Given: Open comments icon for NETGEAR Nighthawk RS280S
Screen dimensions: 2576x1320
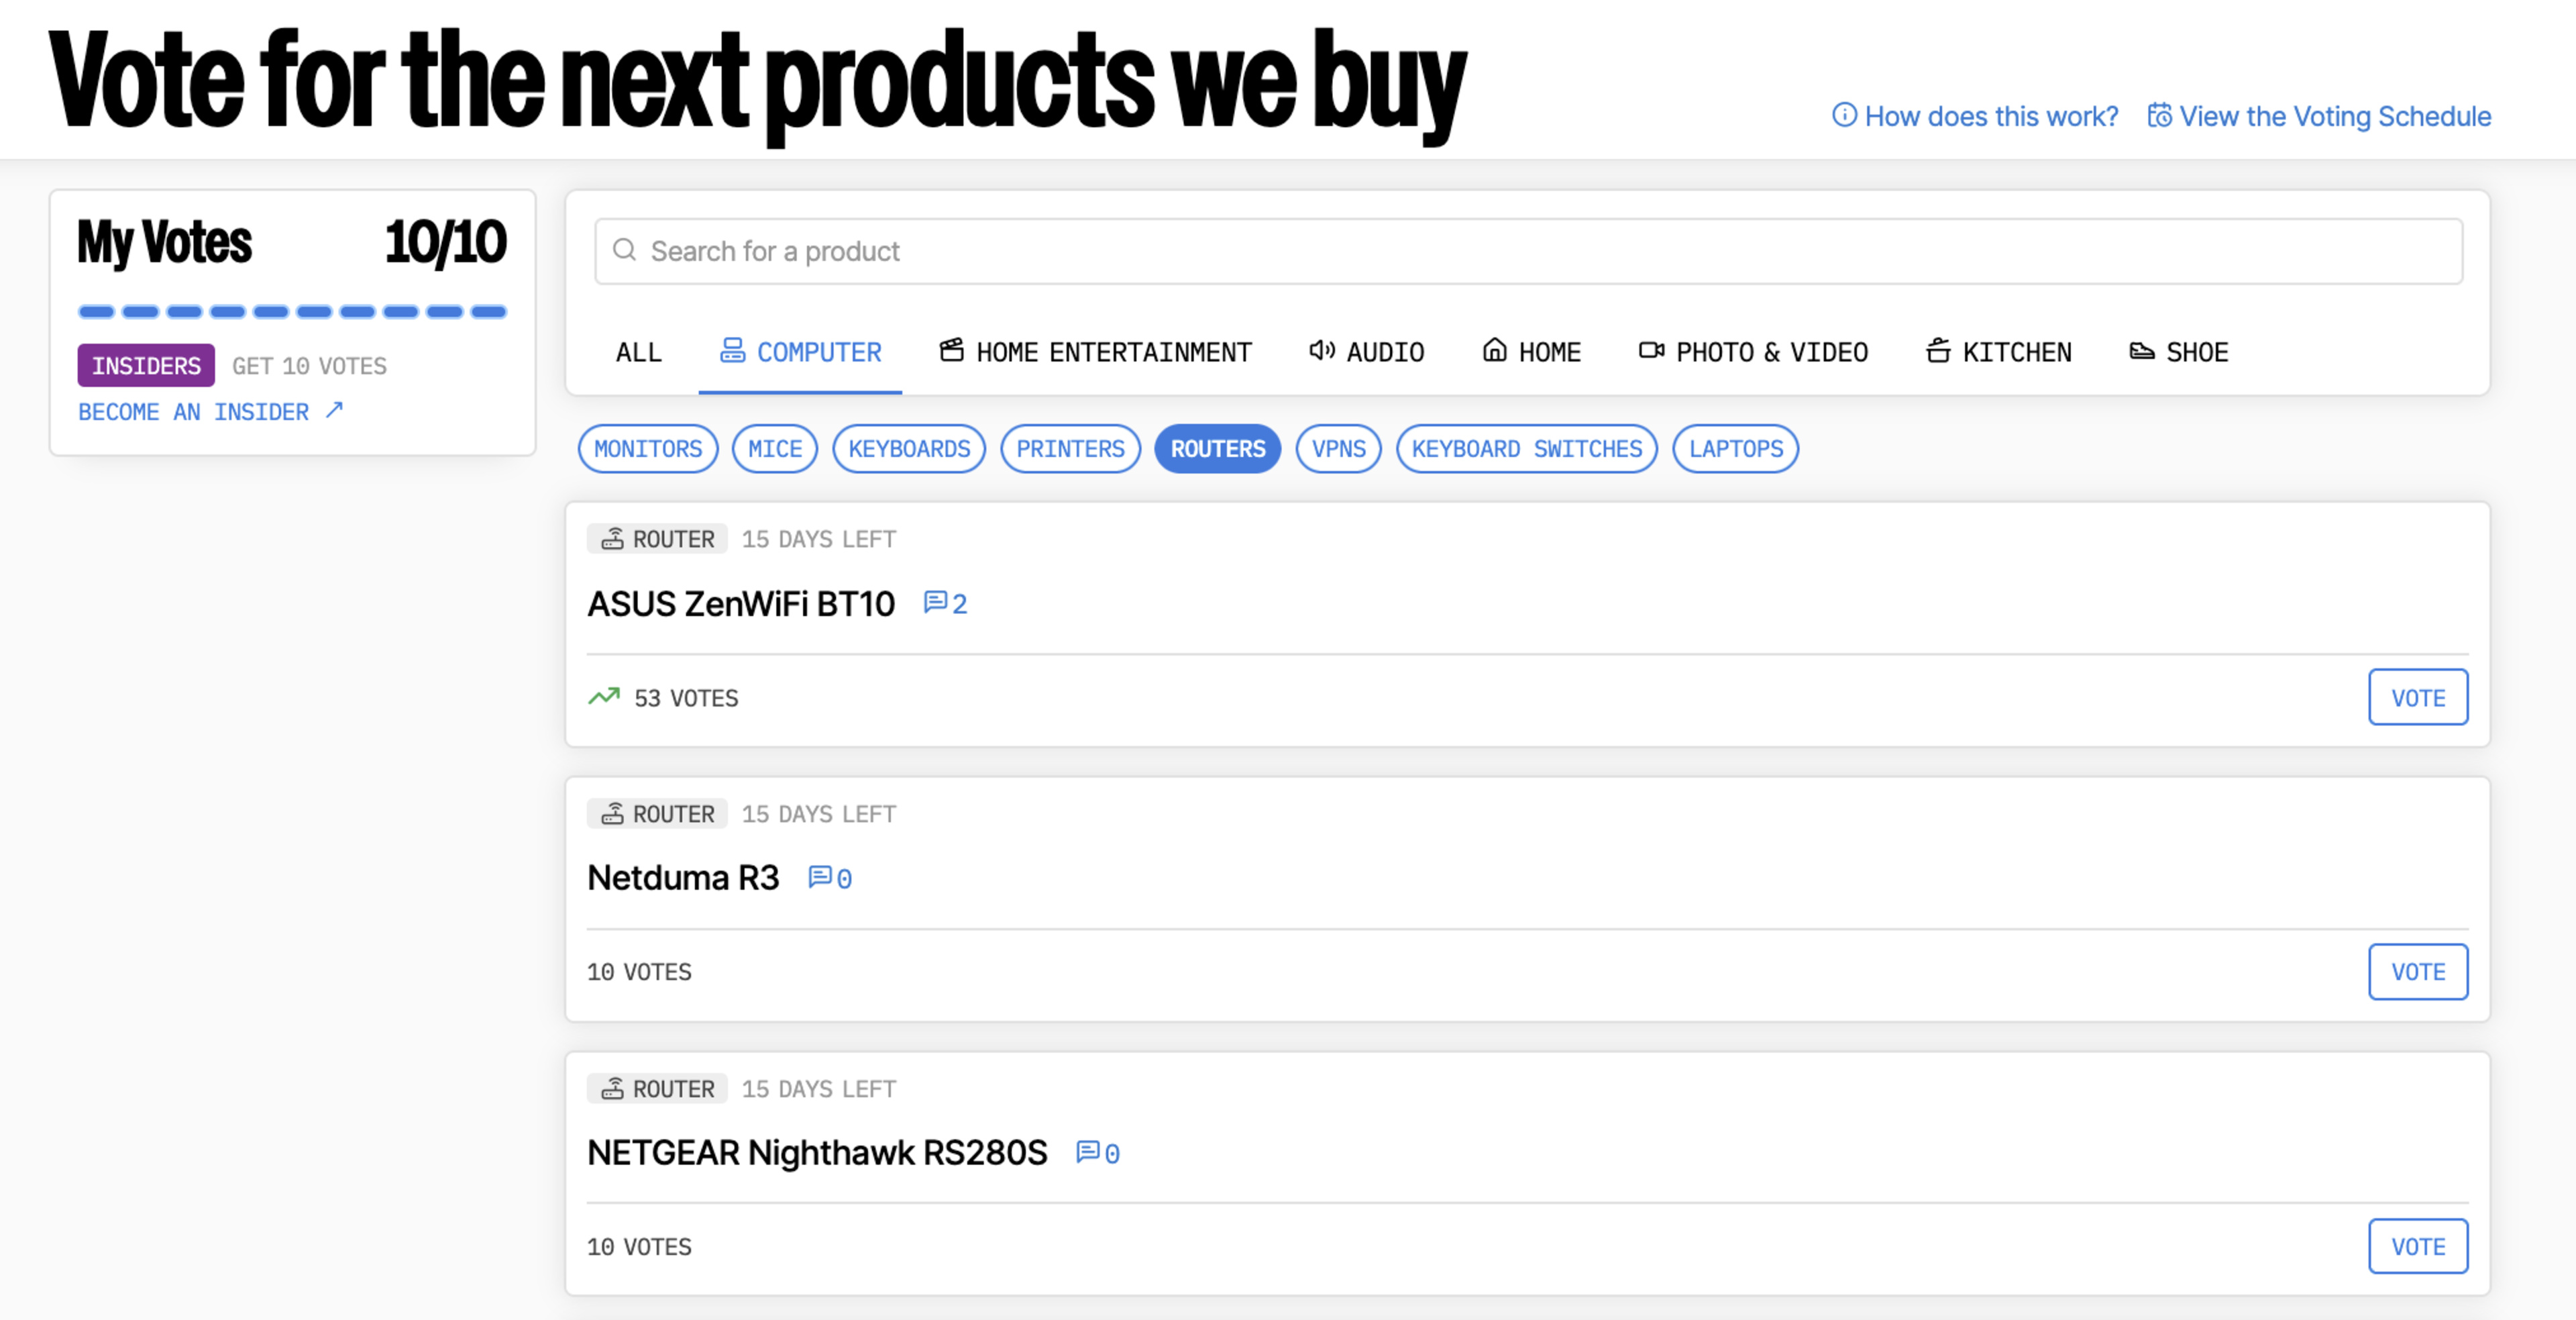Looking at the screenshot, I should pyautogui.click(x=1087, y=1152).
